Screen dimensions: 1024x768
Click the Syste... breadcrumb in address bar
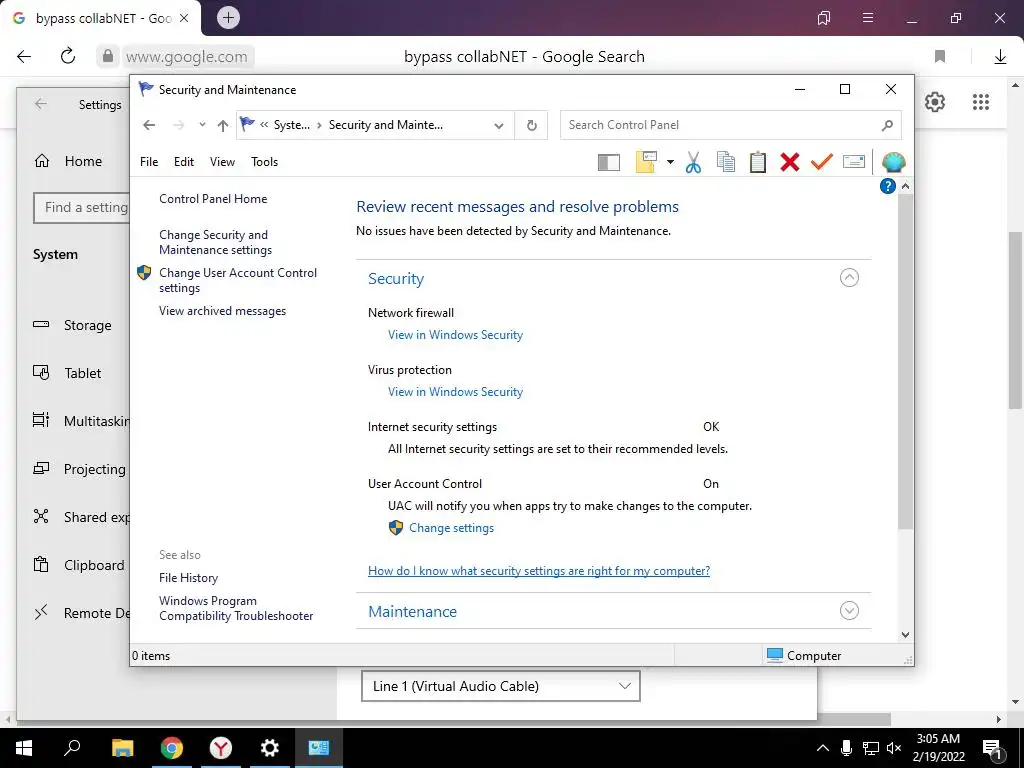pyautogui.click(x=291, y=125)
